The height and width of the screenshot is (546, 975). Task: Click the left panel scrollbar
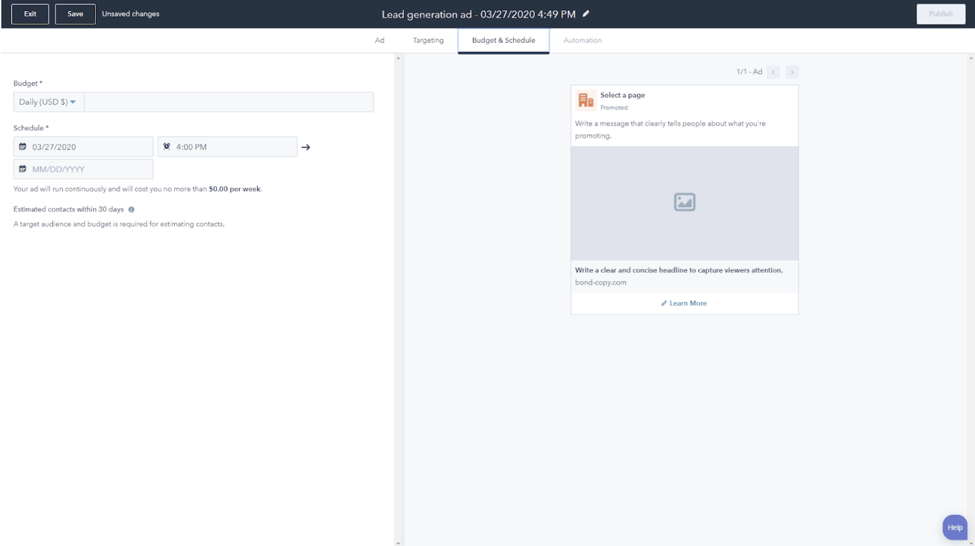399,300
